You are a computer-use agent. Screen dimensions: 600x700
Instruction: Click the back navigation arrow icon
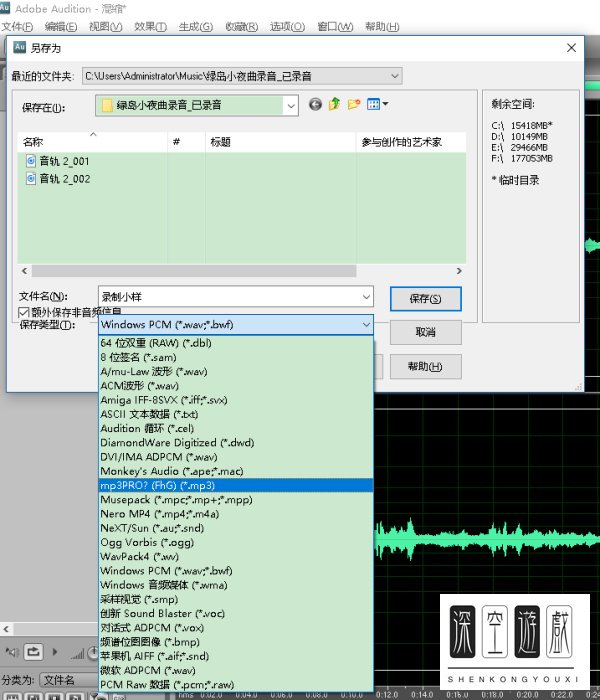point(315,104)
